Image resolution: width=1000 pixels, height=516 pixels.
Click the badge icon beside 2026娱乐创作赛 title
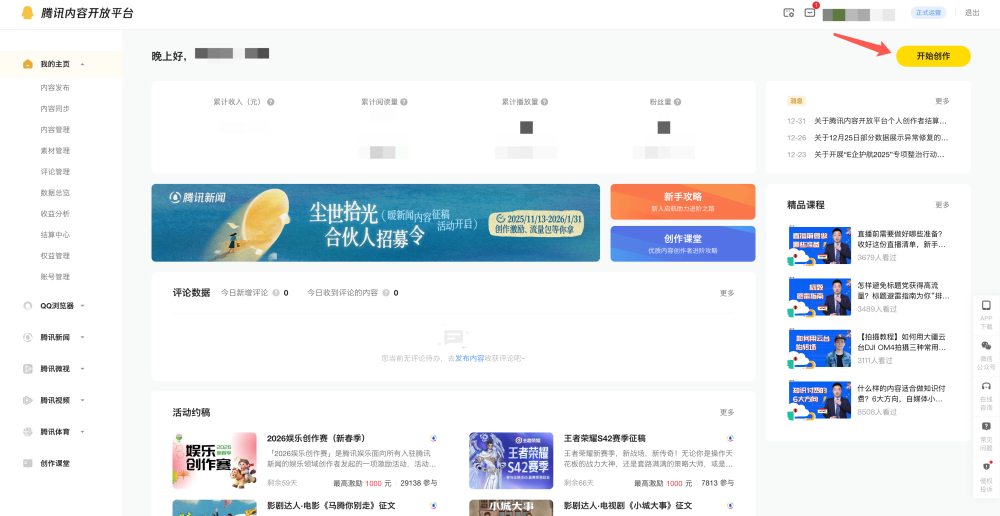434,438
